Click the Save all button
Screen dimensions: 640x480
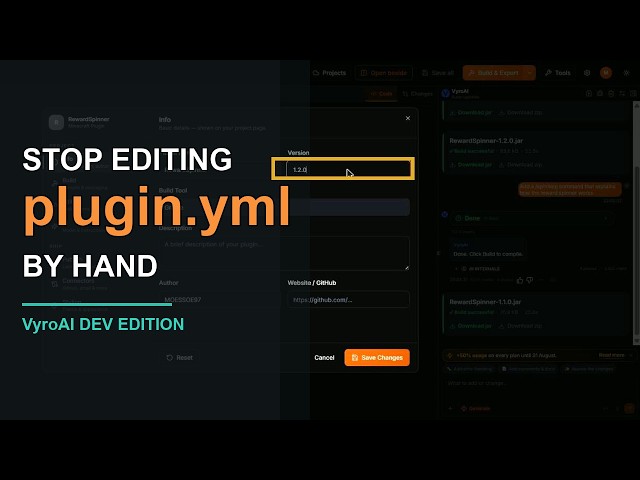[x=438, y=73]
